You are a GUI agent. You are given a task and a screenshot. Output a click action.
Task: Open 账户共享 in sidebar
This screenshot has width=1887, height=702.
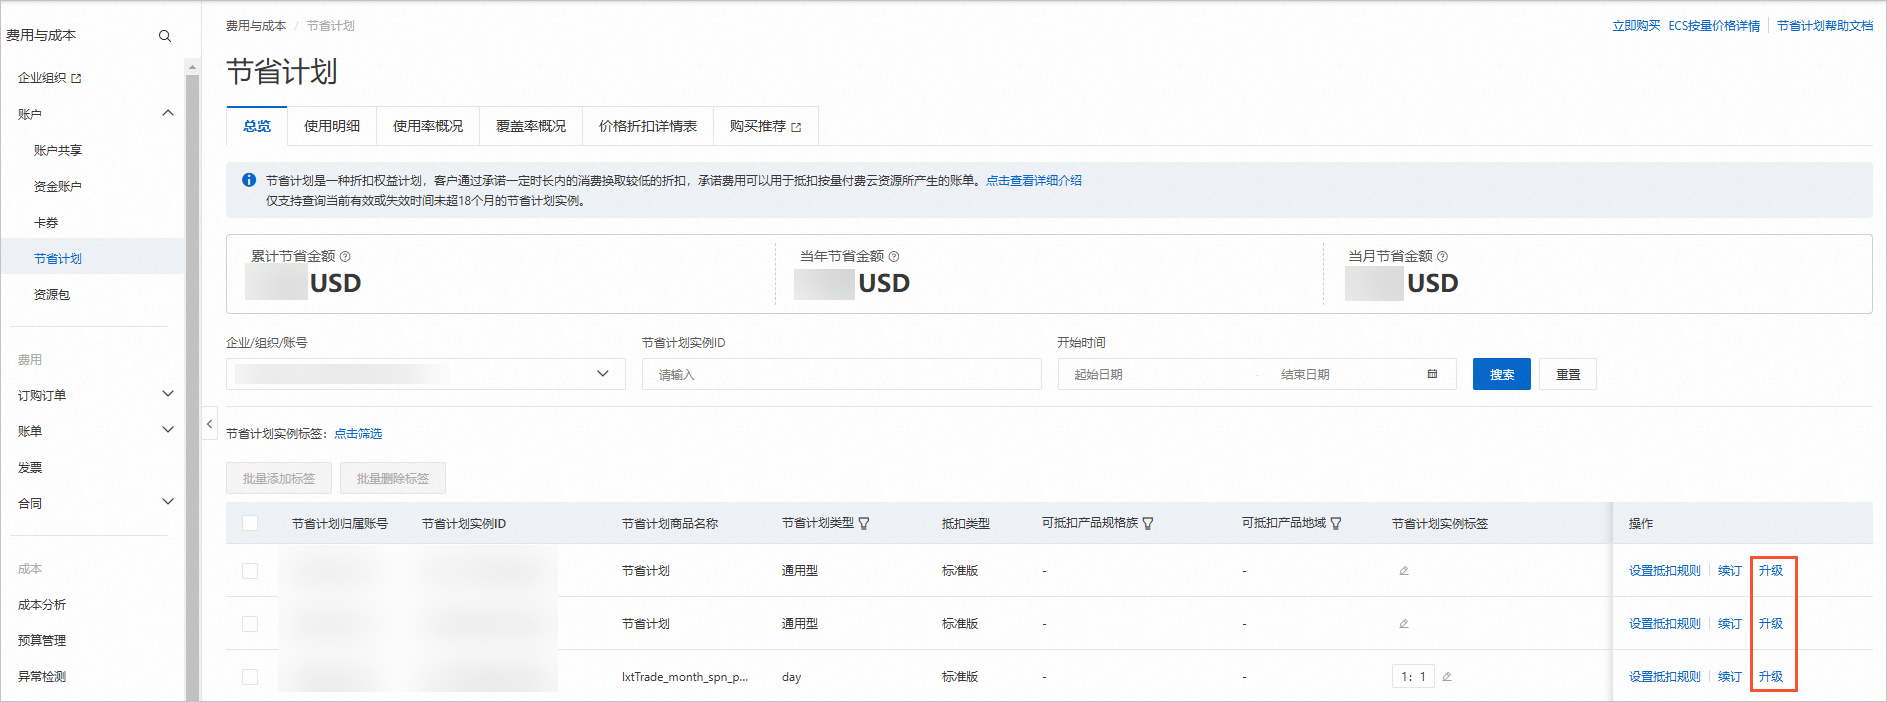pyautogui.click(x=58, y=151)
